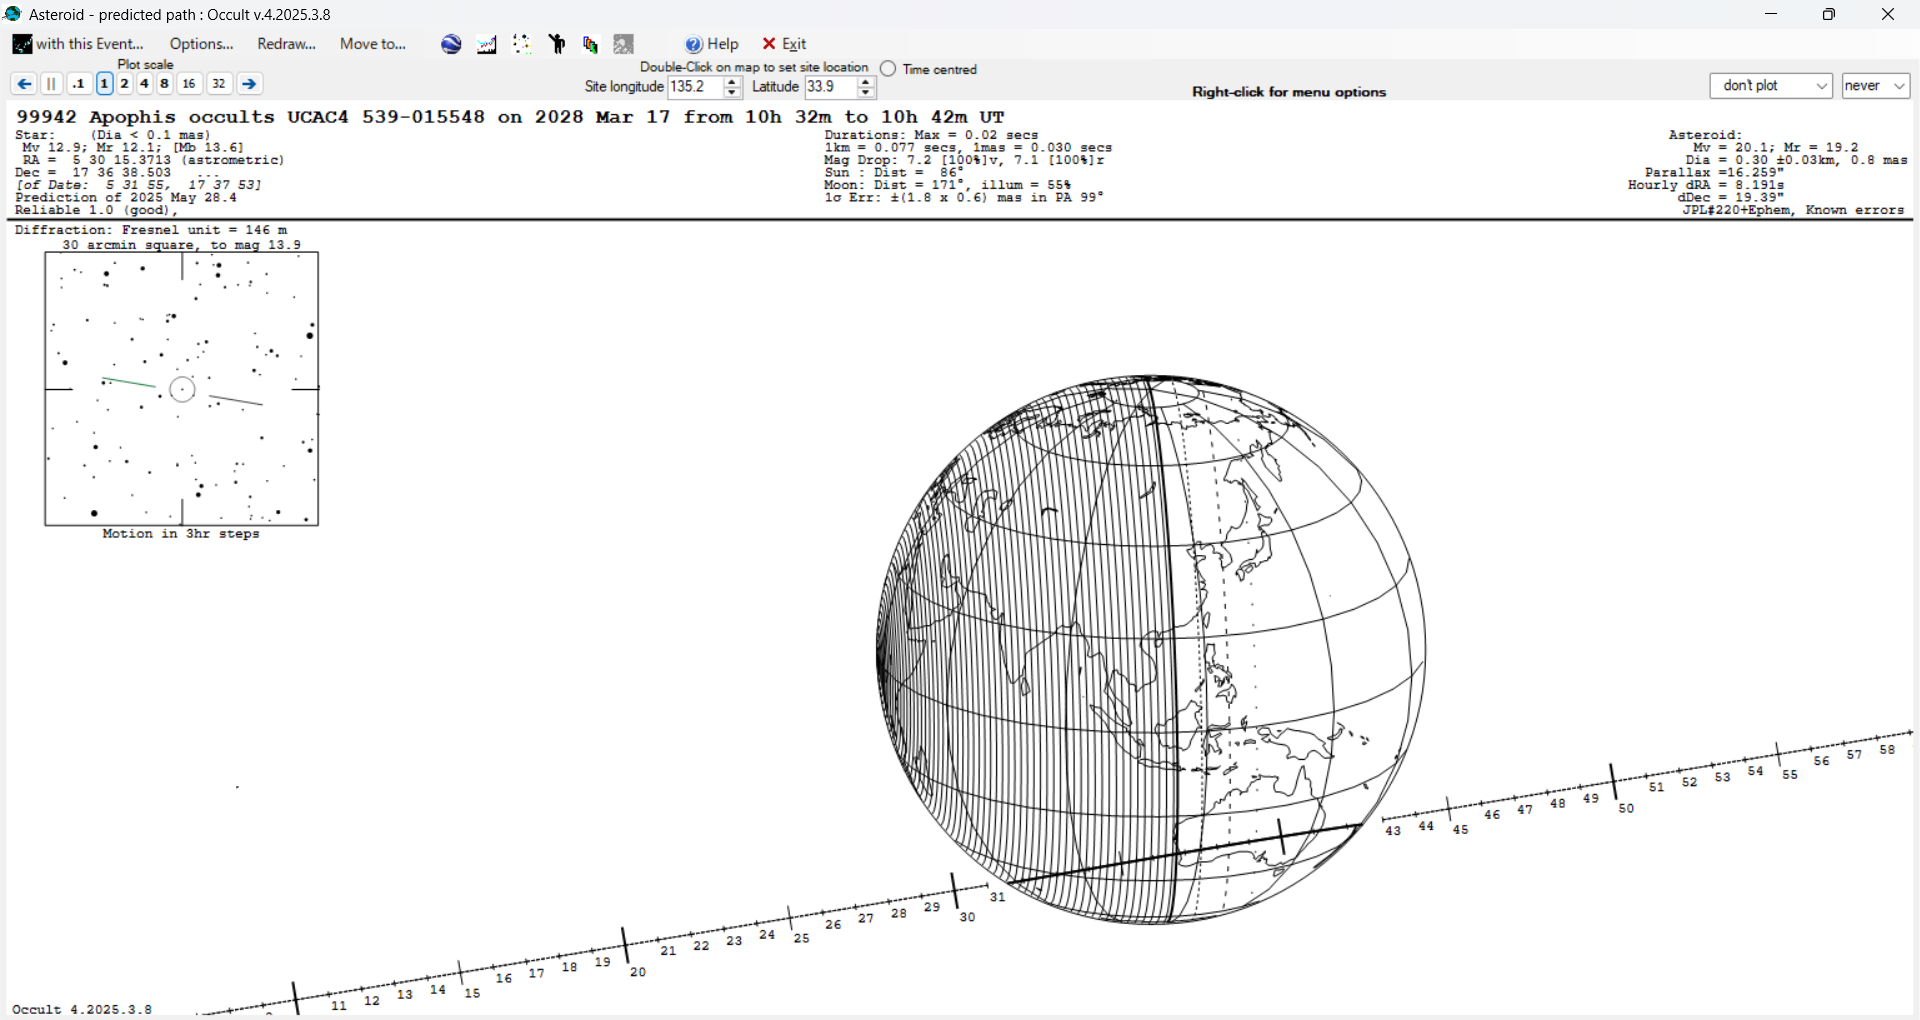Click the 'Moon: Dist = 171°, illum = 55%' line
This screenshot has height=1020, width=1920.
[947, 185]
